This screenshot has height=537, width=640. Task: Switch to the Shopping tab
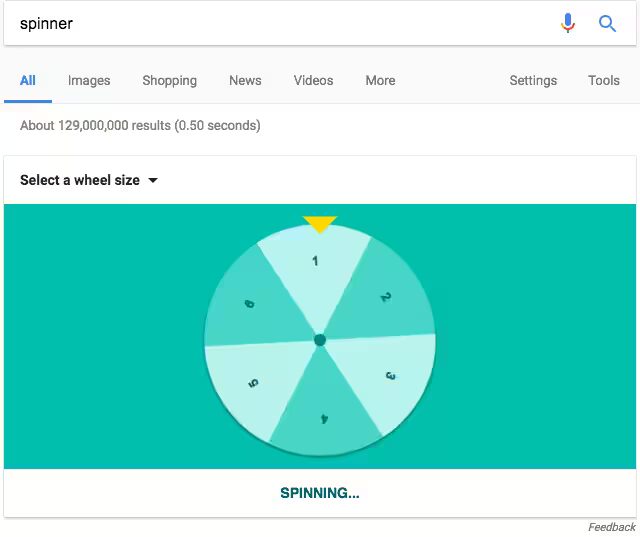[169, 80]
